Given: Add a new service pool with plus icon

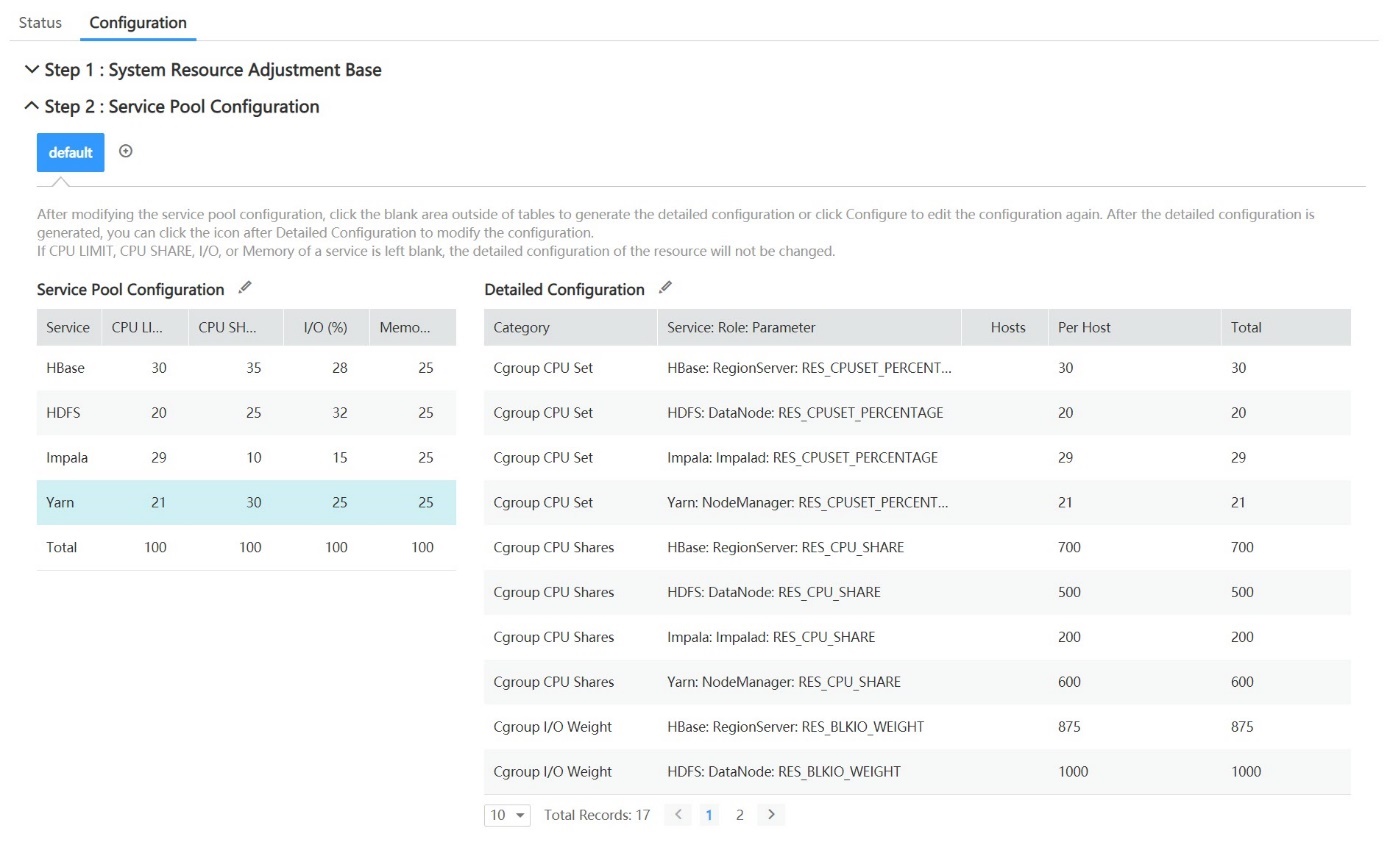Looking at the screenshot, I should click(x=125, y=151).
